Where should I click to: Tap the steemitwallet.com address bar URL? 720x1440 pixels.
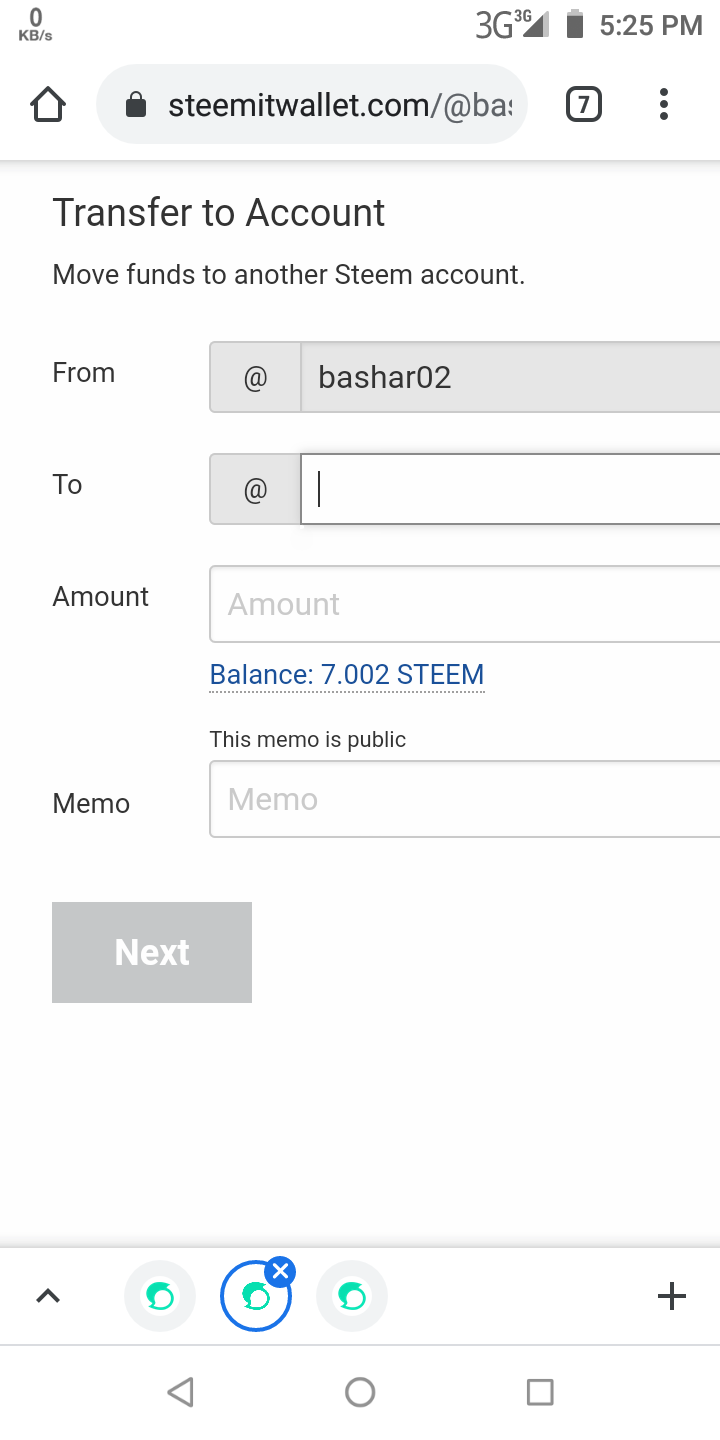[x=340, y=105]
